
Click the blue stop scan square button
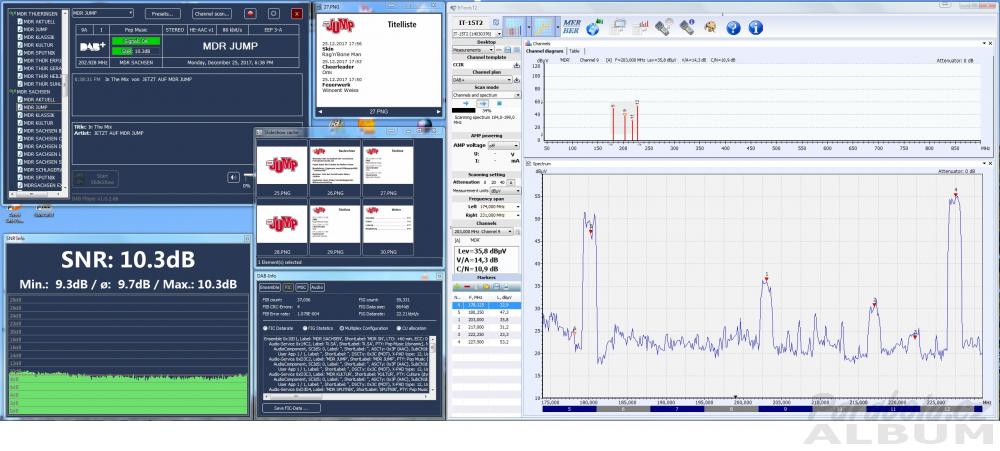pos(499,103)
